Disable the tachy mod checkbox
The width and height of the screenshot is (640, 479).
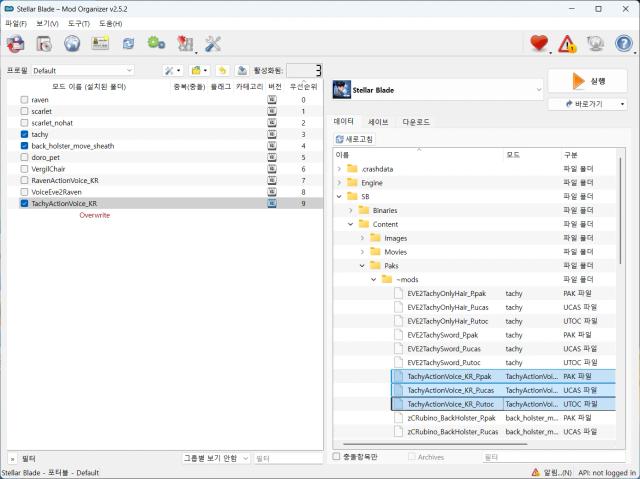click(x=24, y=134)
